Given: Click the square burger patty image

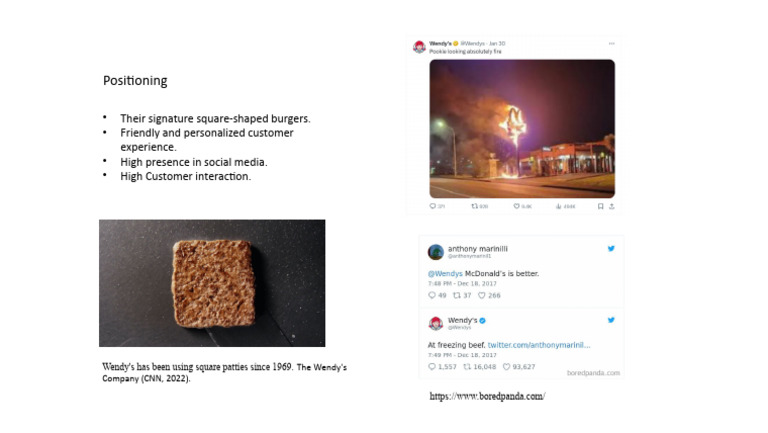Looking at the screenshot, I should 211,283.
